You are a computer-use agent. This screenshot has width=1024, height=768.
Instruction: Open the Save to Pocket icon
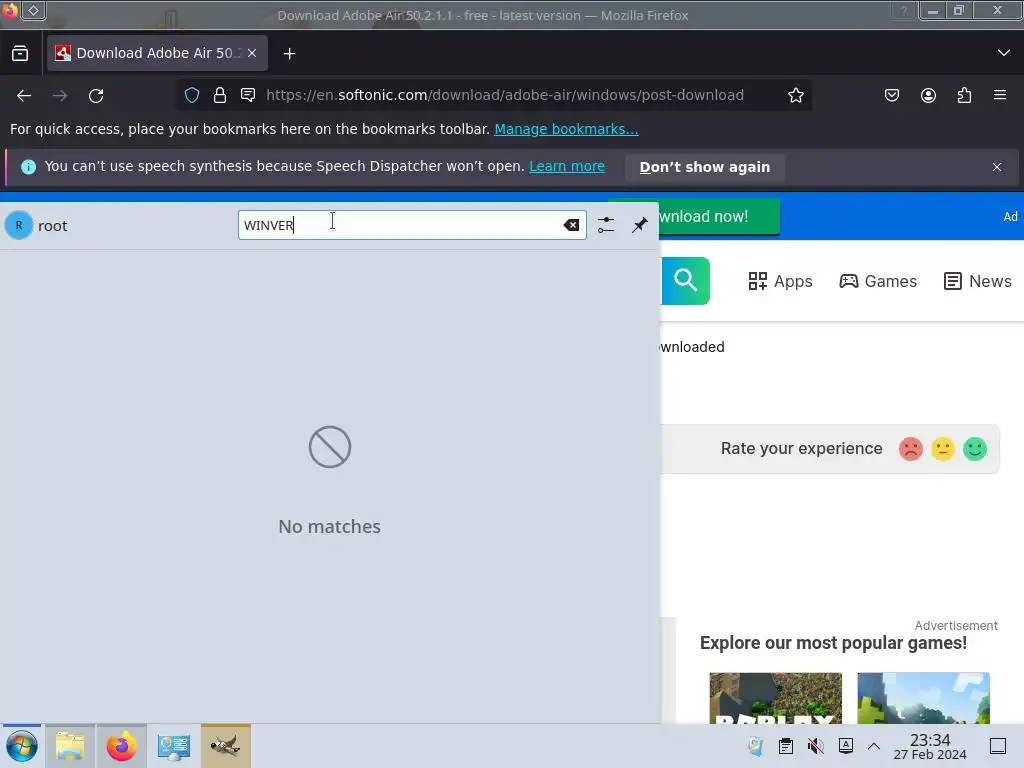click(892, 95)
